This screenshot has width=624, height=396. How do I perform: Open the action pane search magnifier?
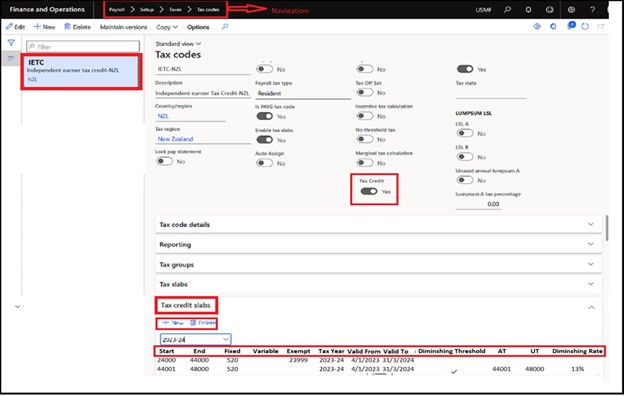(225, 27)
